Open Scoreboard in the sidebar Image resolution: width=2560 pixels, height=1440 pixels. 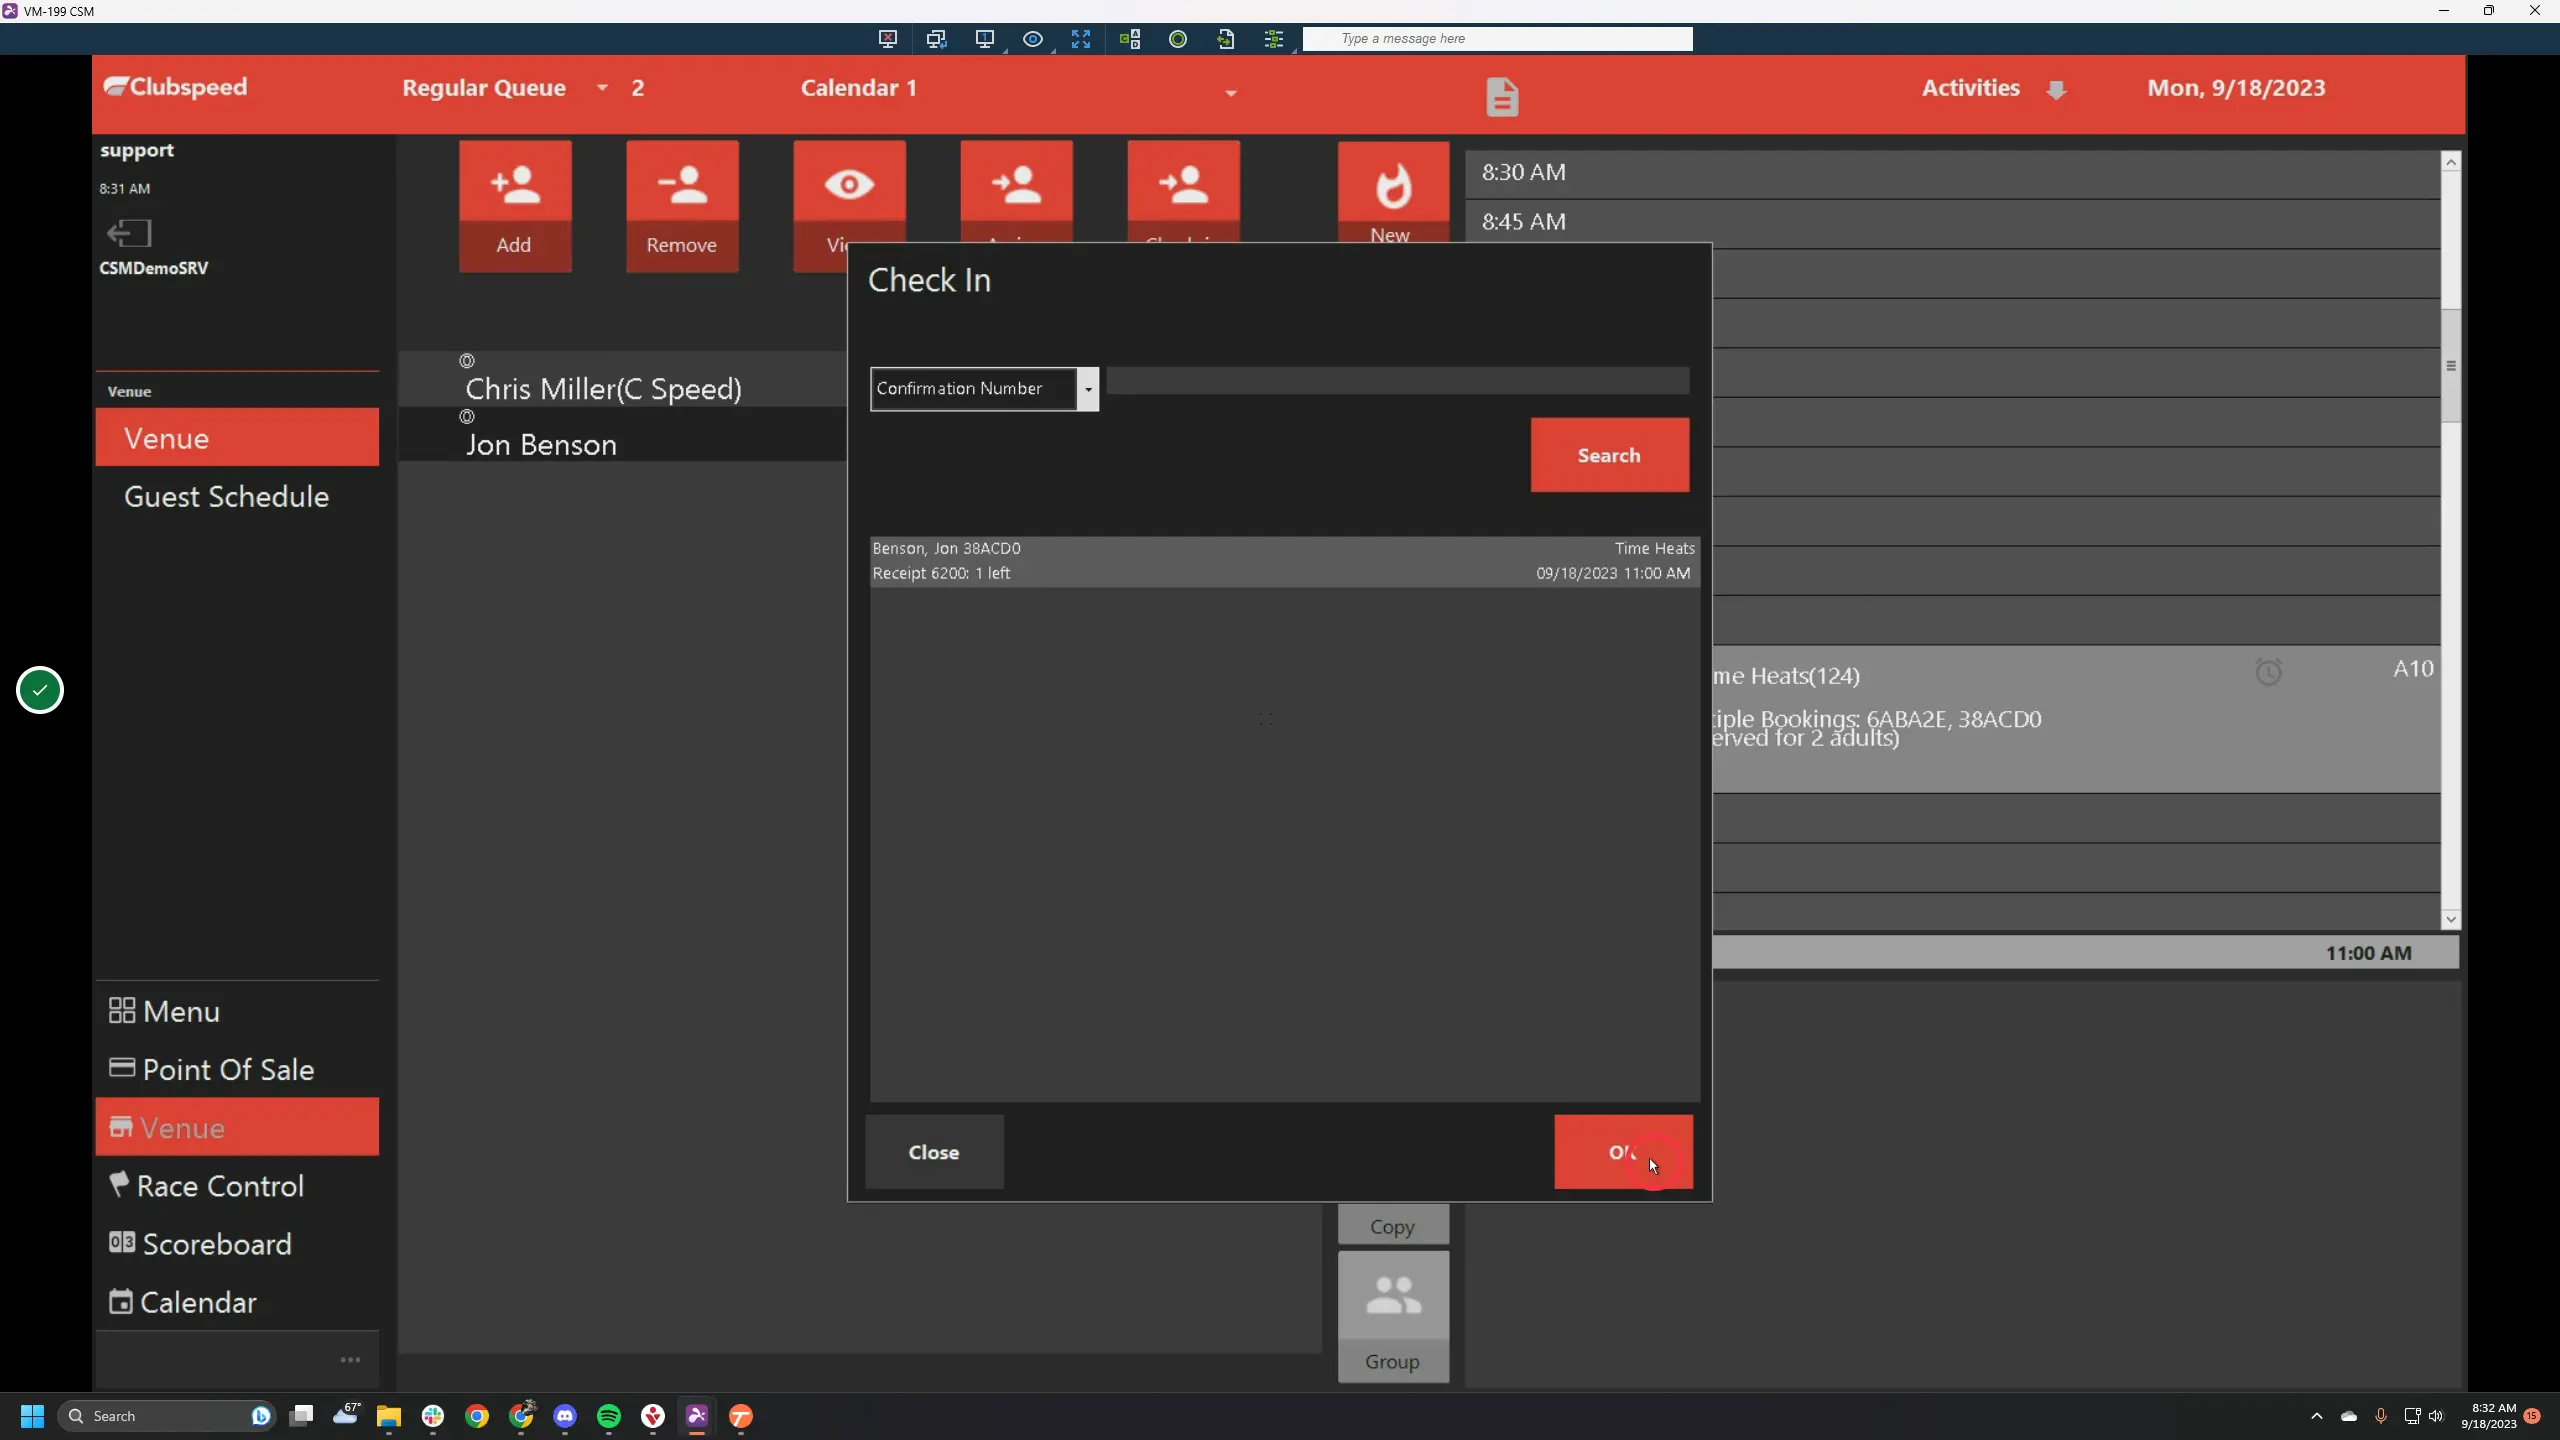pyautogui.click(x=237, y=1243)
